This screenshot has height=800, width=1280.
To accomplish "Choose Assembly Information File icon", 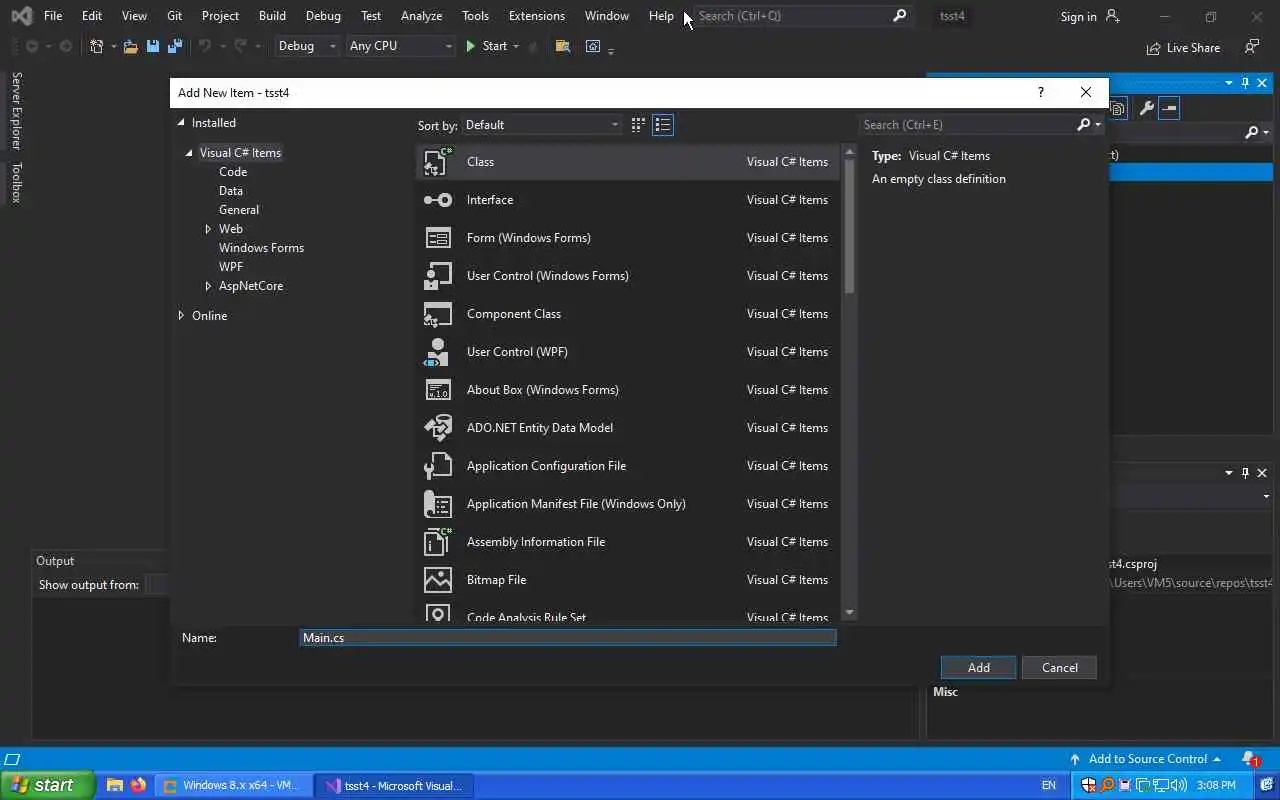I will (x=438, y=542).
